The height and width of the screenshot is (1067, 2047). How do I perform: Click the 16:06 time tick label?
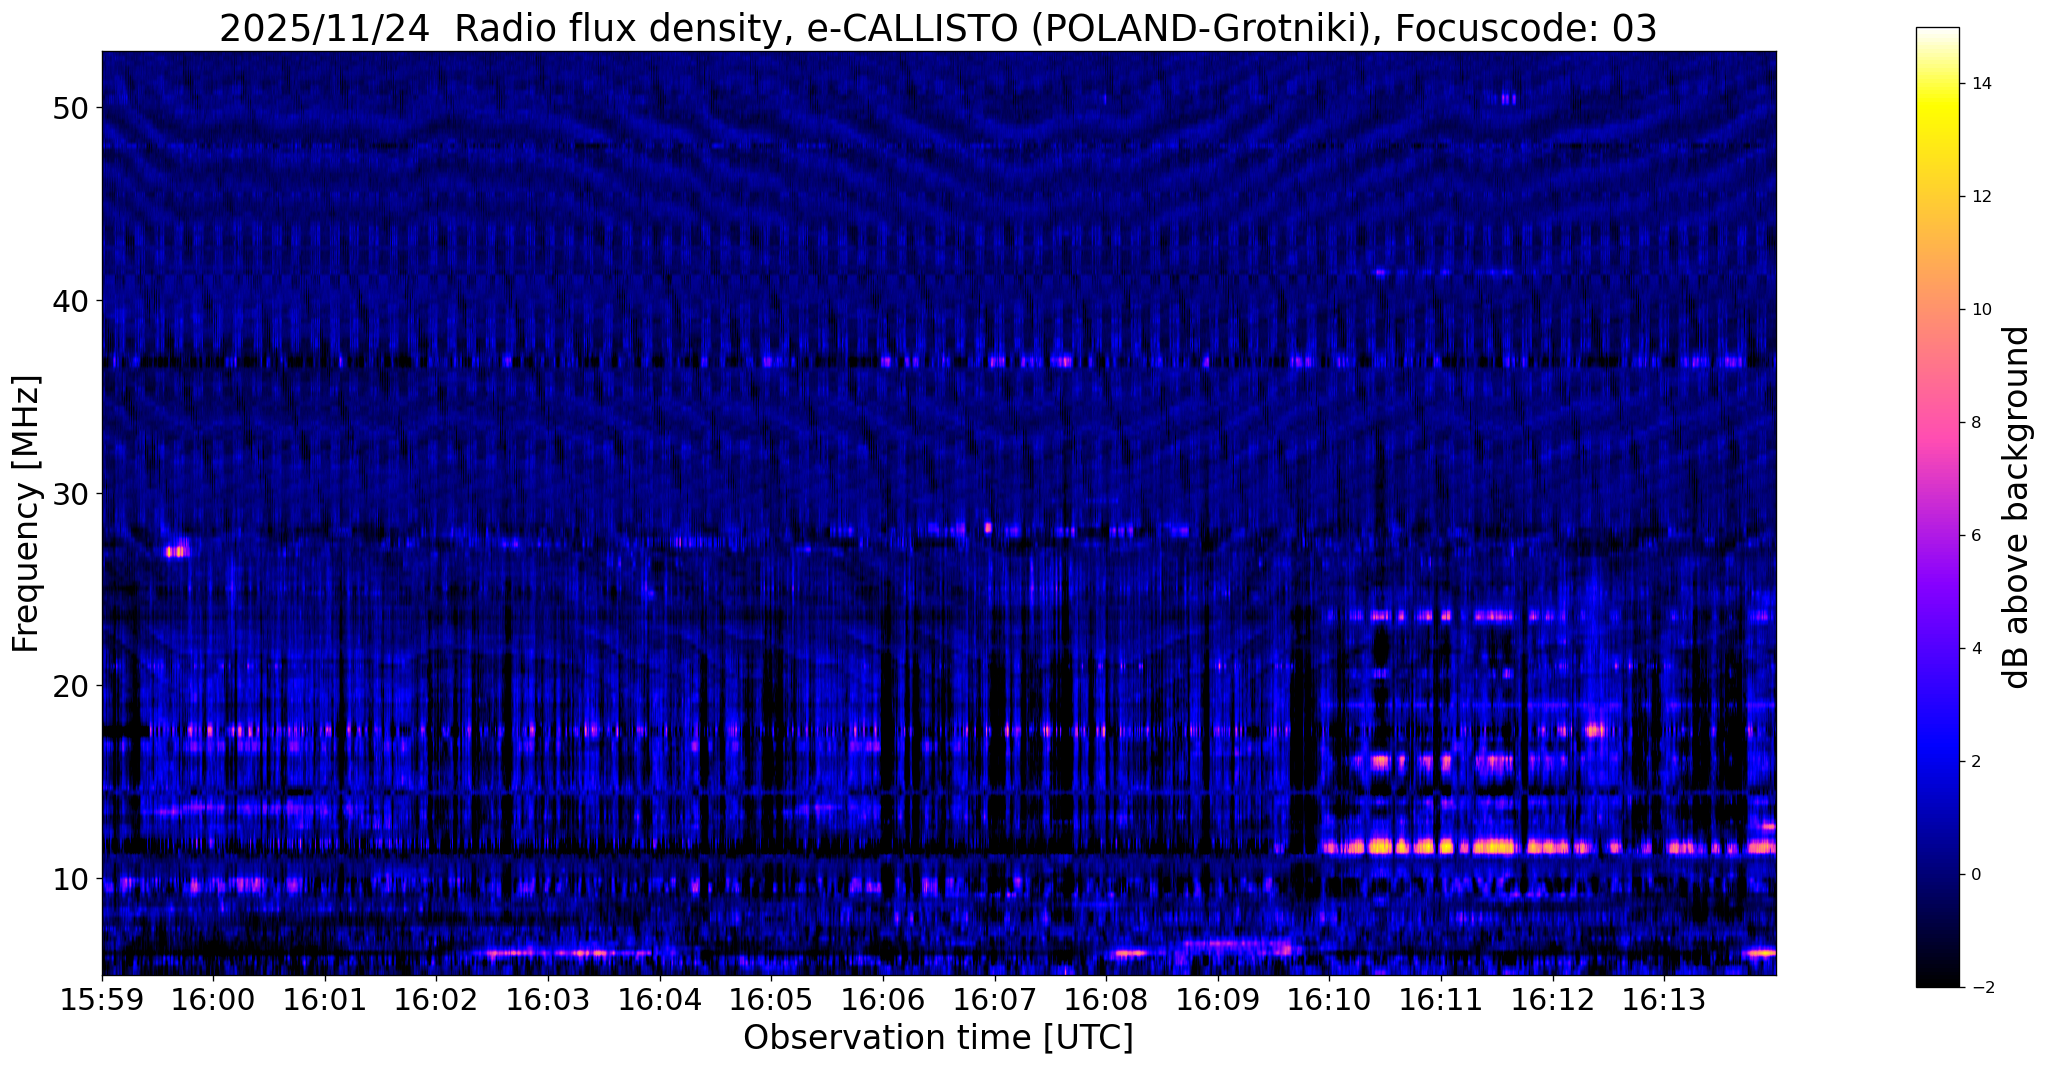[x=883, y=999]
